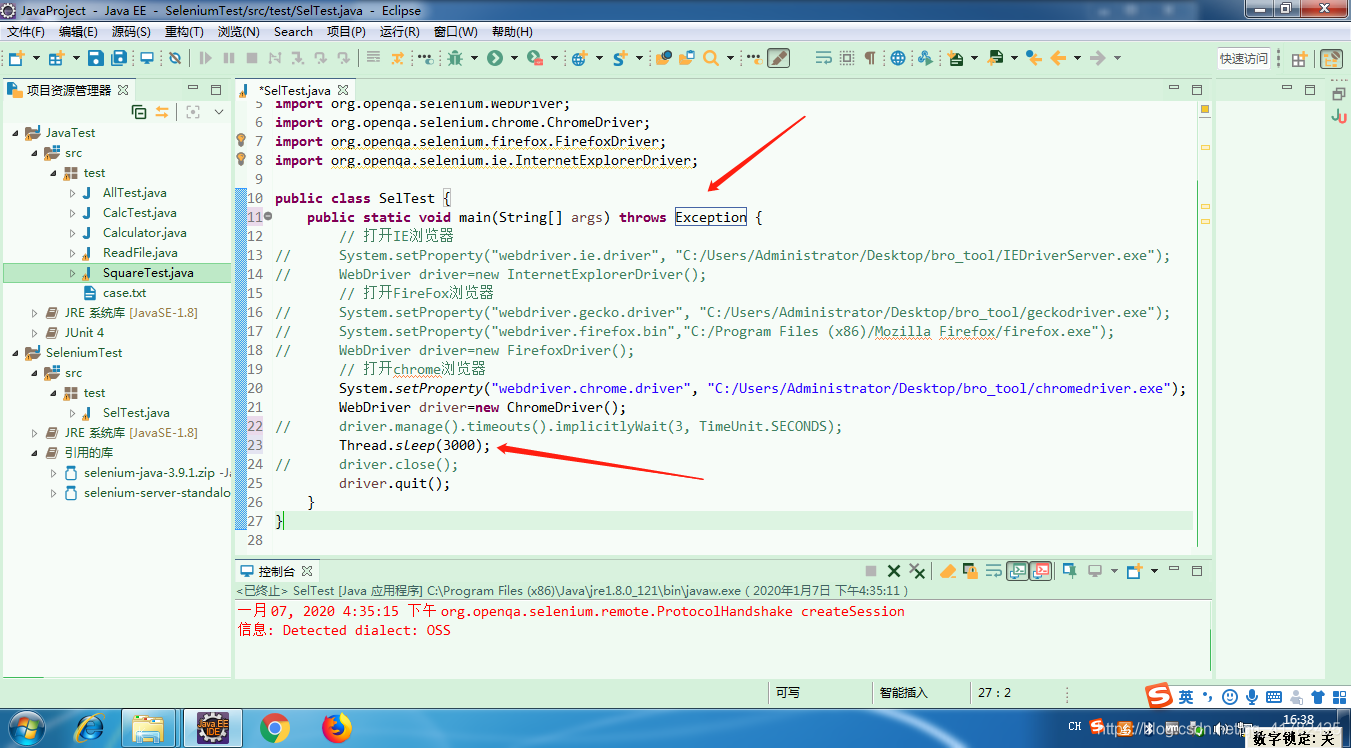
Task: Click the 快速访问 quick access field
Action: (1244, 59)
